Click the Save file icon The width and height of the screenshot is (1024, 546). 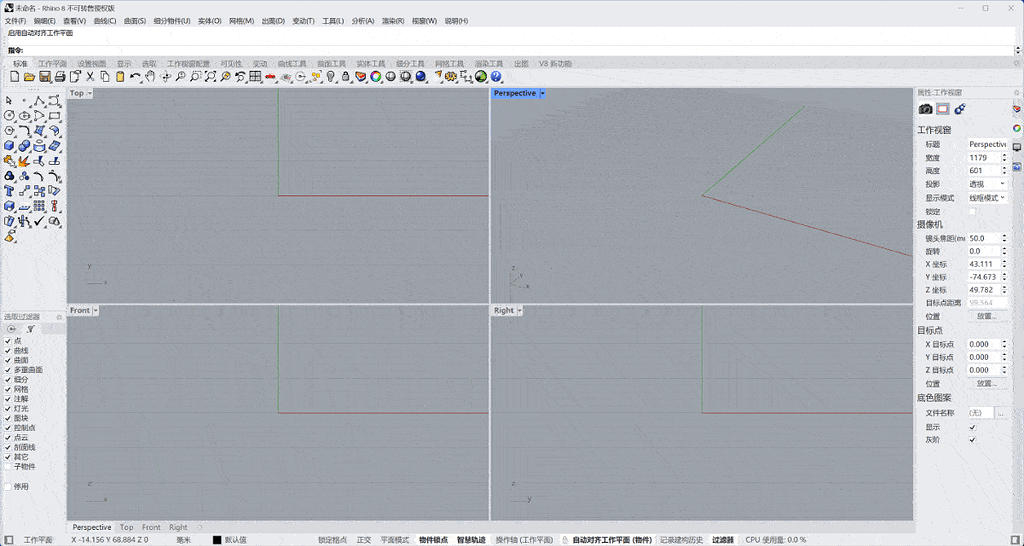45,77
